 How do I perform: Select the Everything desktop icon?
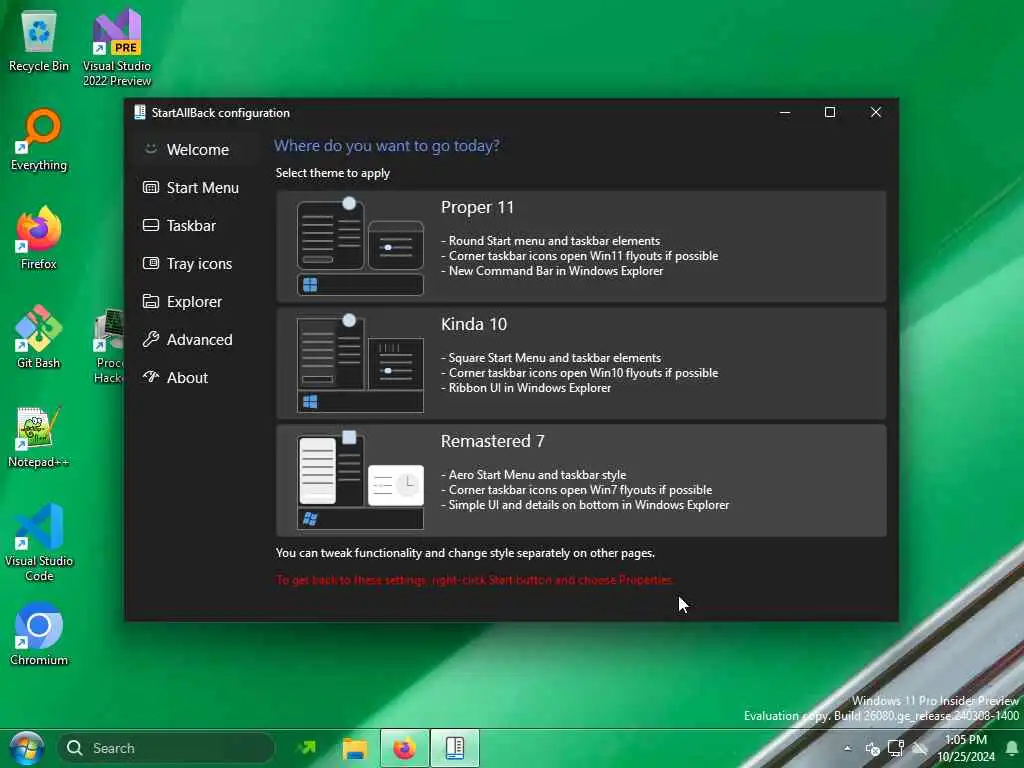39,140
